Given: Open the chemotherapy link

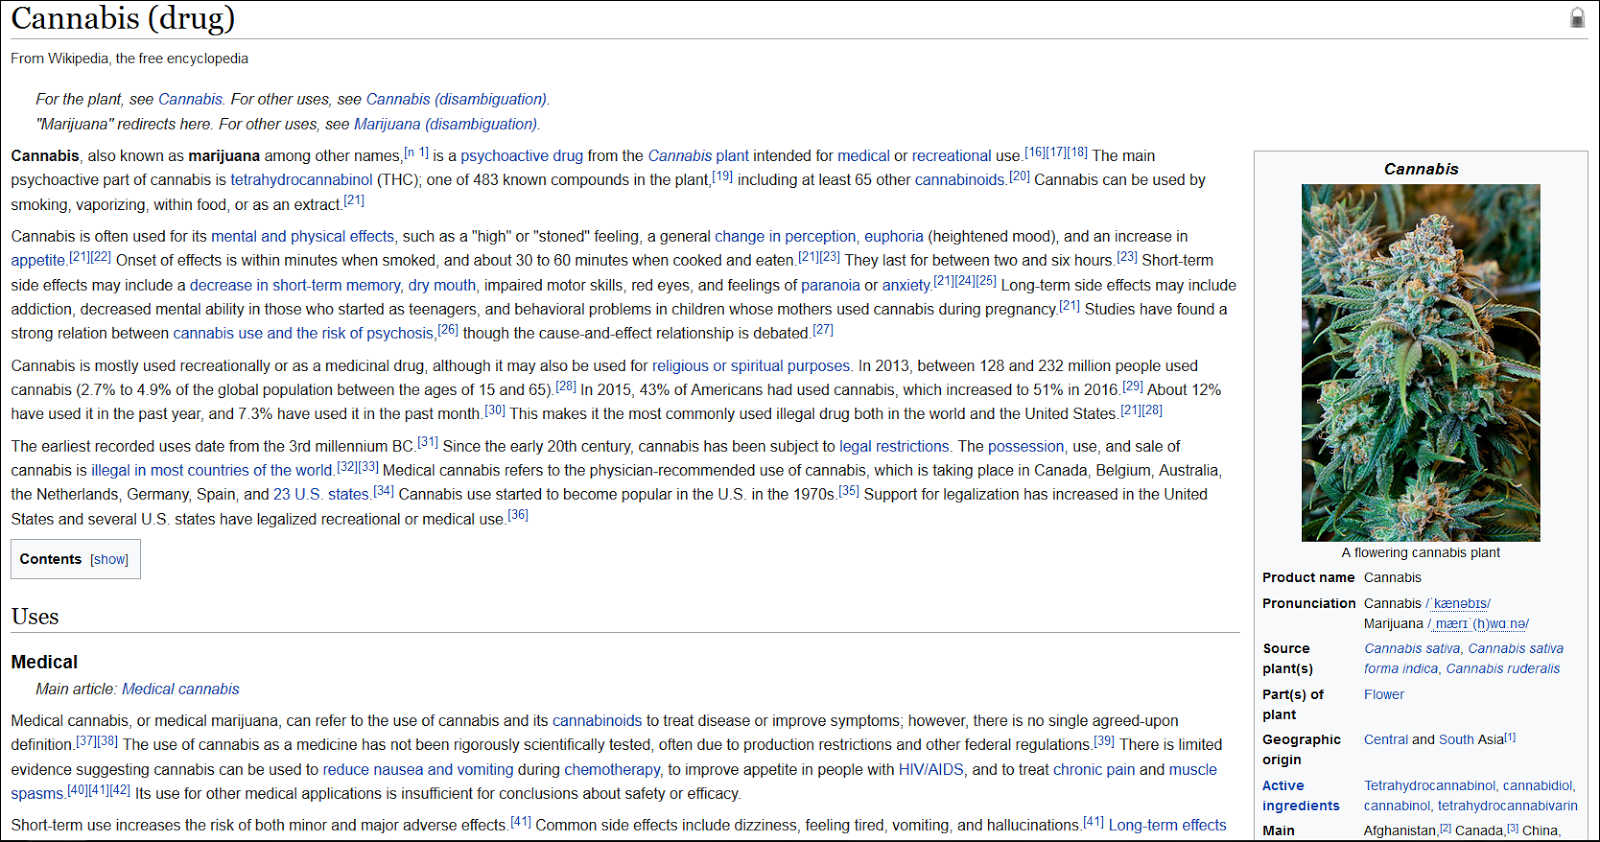Looking at the screenshot, I should click(x=612, y=770).
